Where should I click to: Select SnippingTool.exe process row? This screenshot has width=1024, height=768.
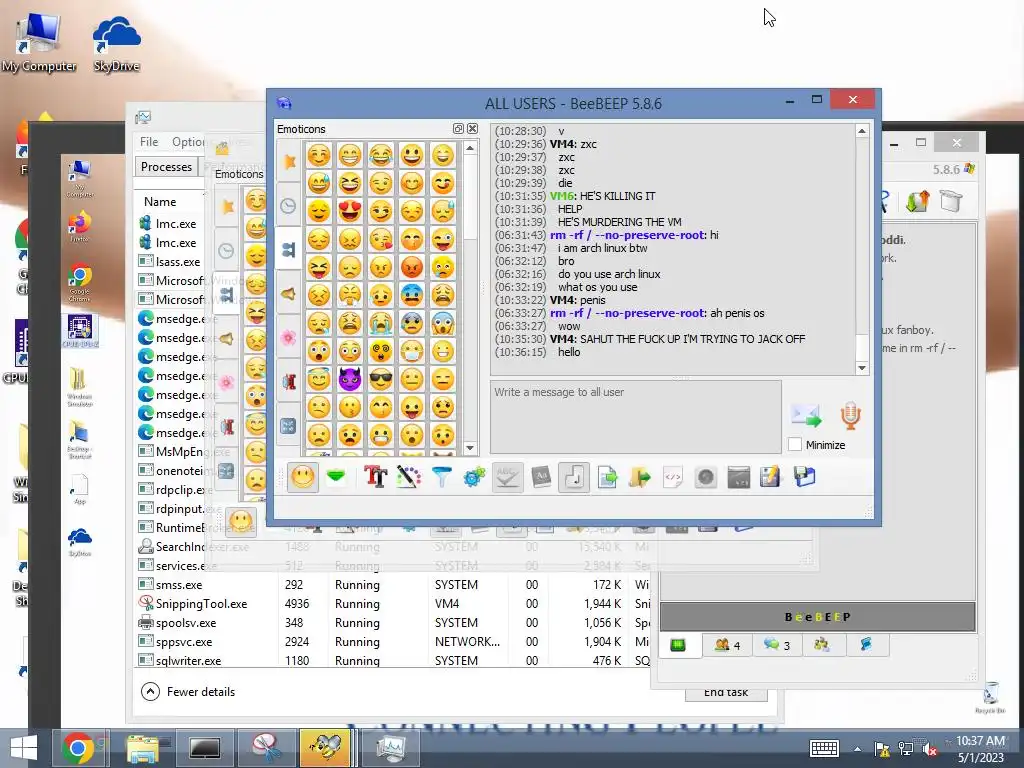tap(394, 604)
